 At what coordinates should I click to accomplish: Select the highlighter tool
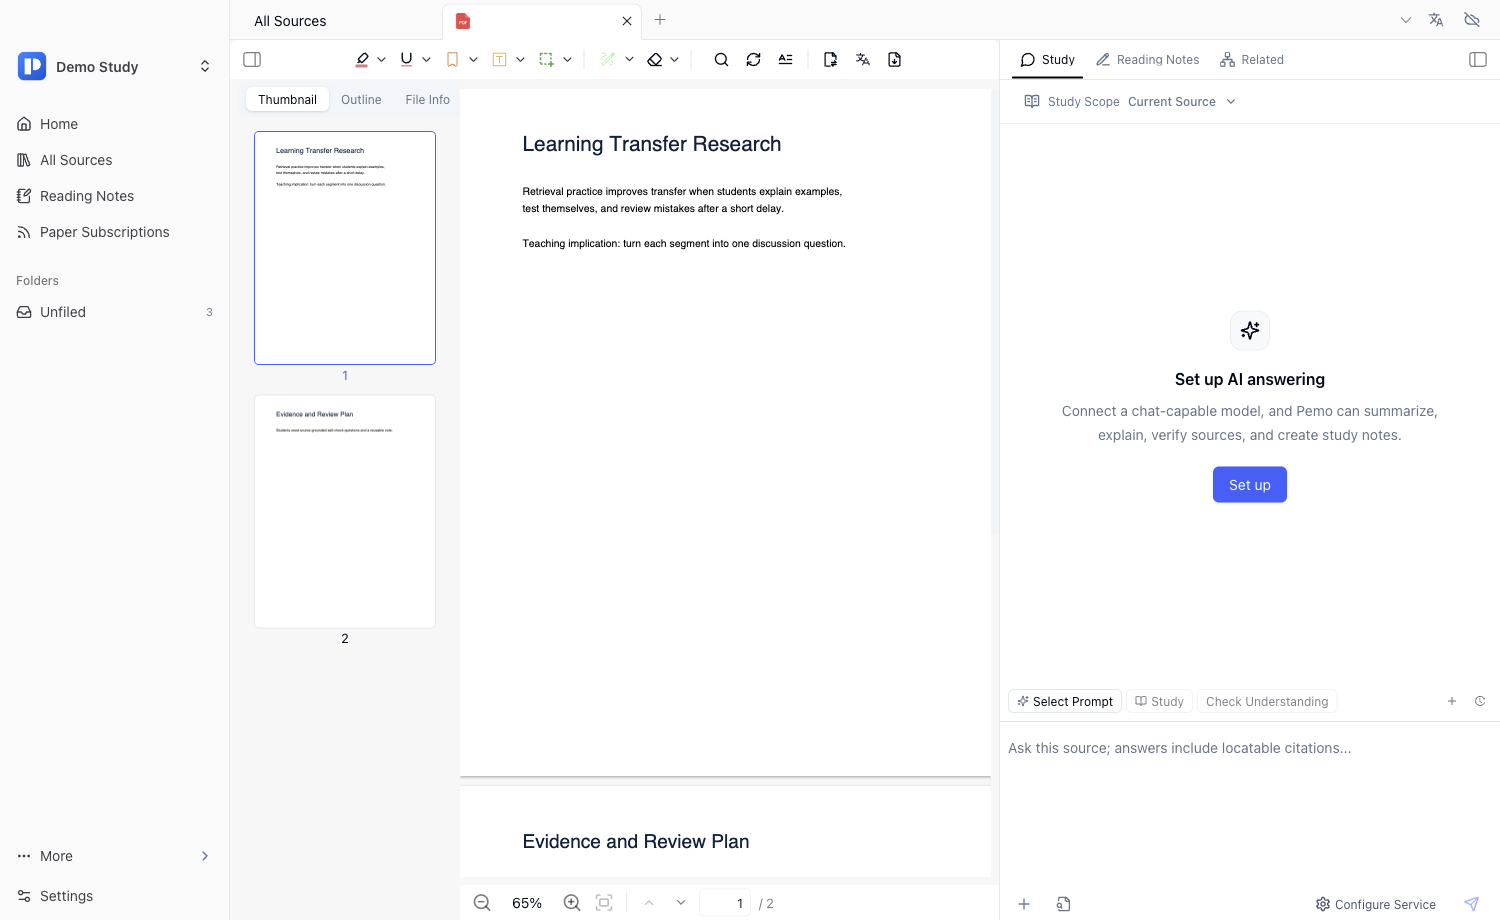coord(362,60)
